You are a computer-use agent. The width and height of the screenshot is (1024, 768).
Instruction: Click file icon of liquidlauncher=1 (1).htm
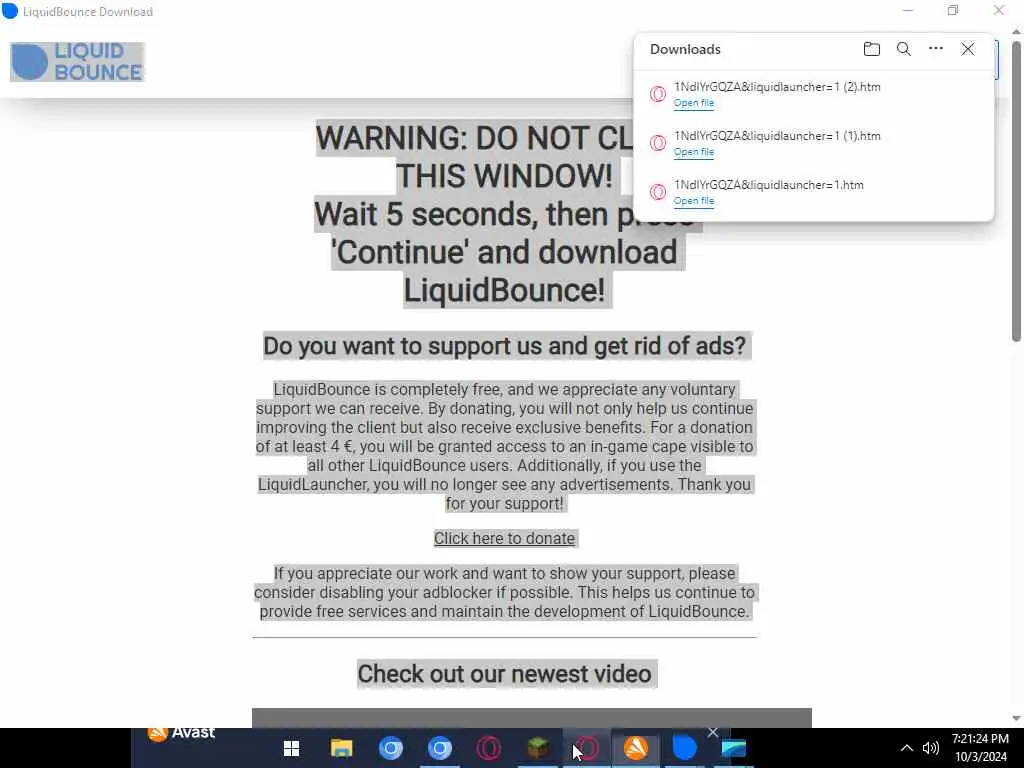tap(658, 143)
